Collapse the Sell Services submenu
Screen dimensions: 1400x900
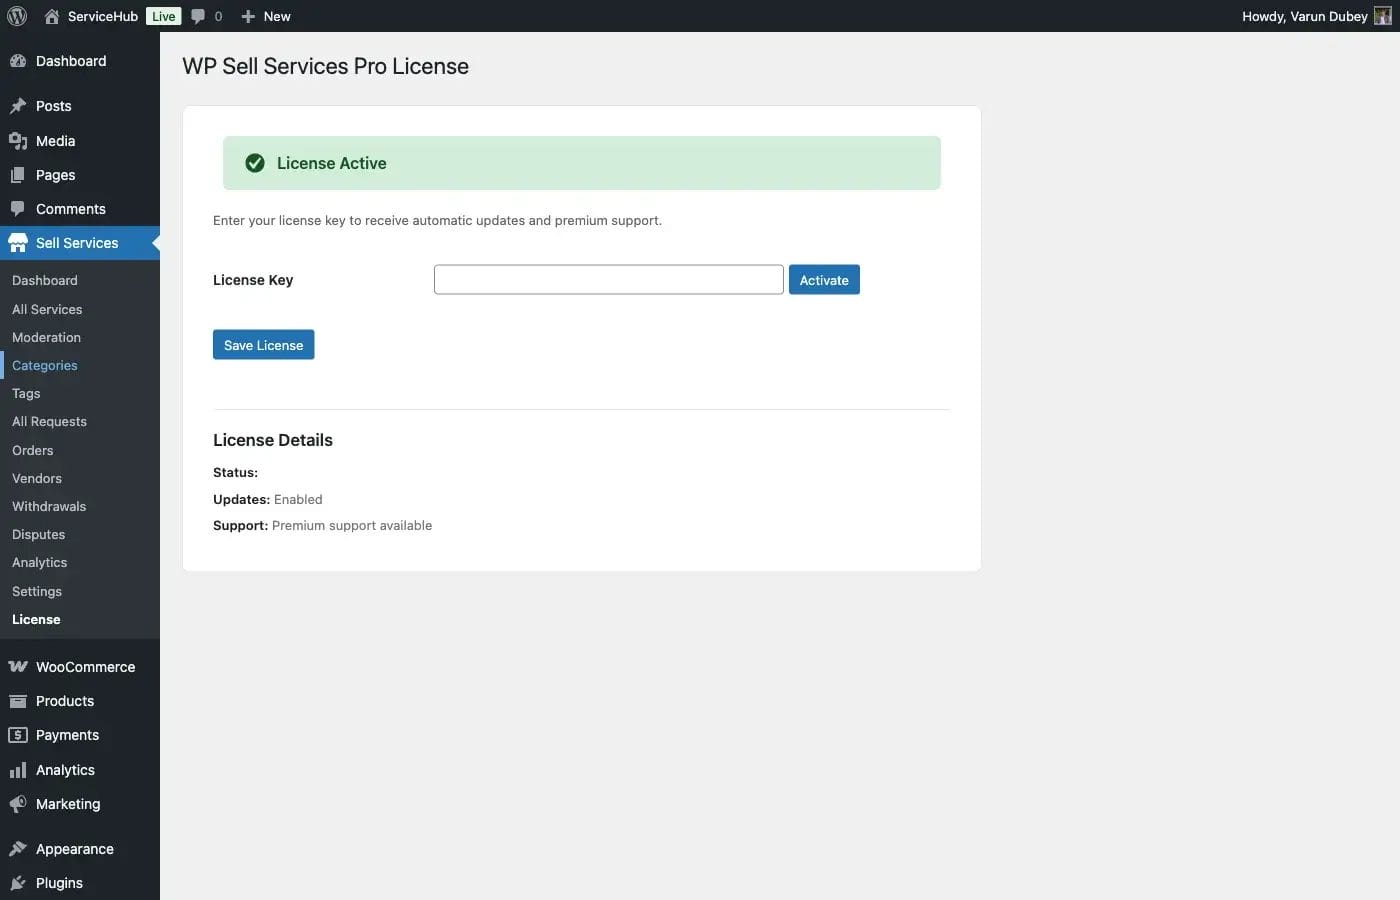pyautogui.click(x=75, y=242)
